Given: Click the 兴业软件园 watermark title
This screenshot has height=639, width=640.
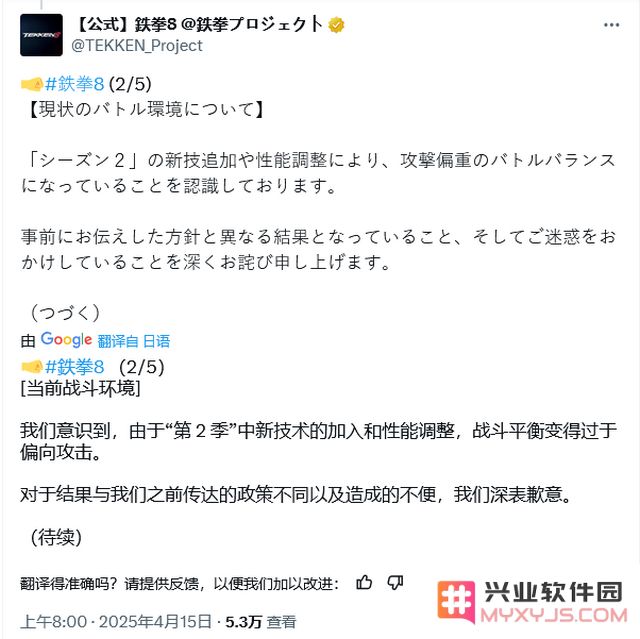Looking at the screenshot, I should (553, 592).
